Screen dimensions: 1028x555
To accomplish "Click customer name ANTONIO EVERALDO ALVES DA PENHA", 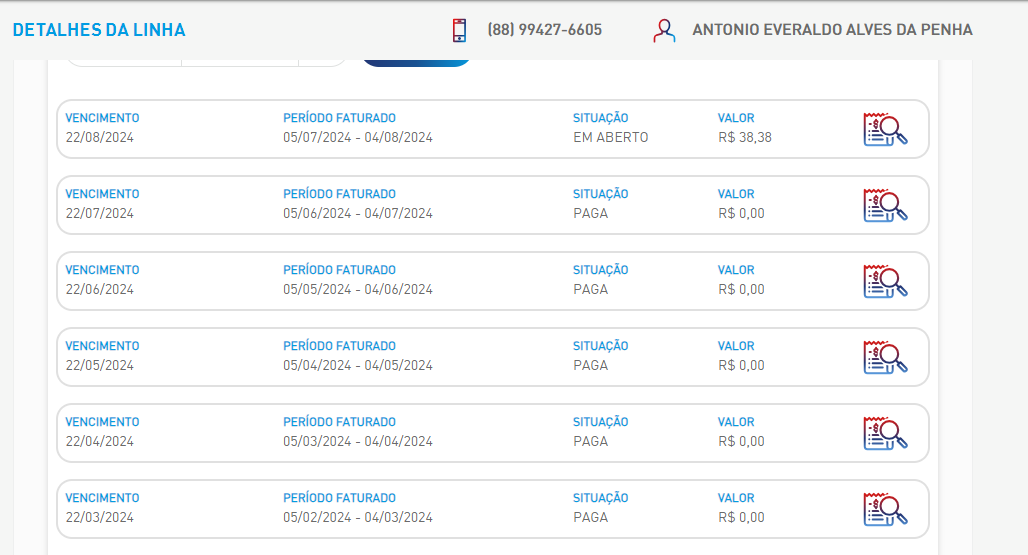I will tap(832, 30).
